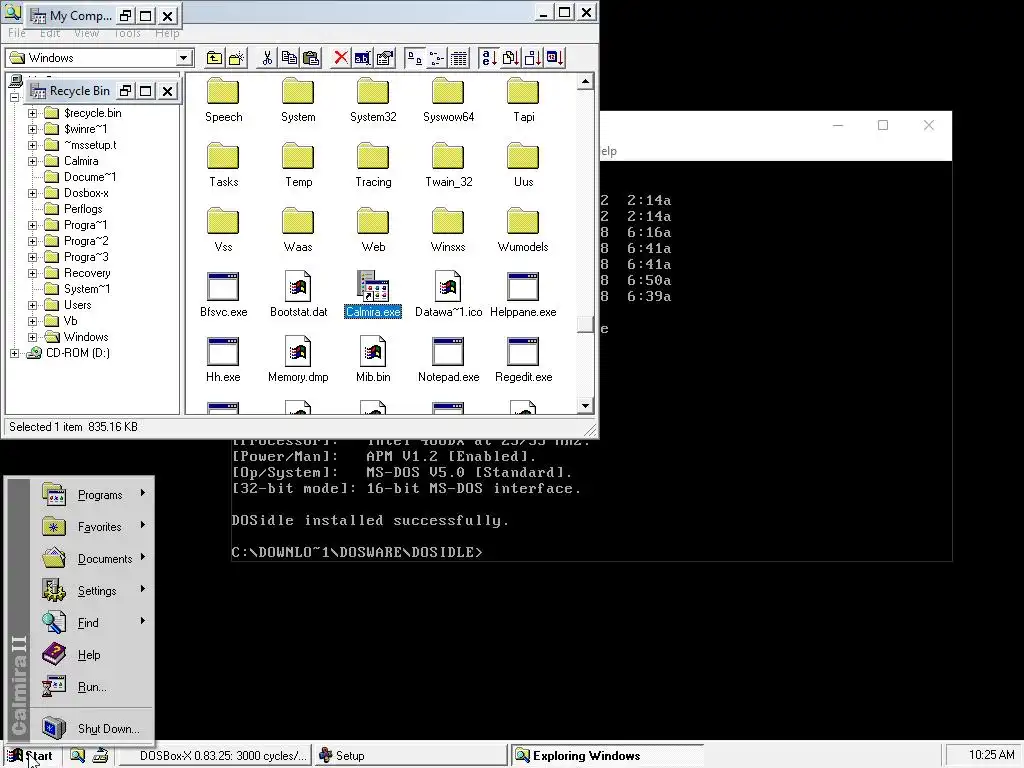1024x768 pixels.
Task: Select the Helppane.exe file icon
Action: (x=523, y=295)
